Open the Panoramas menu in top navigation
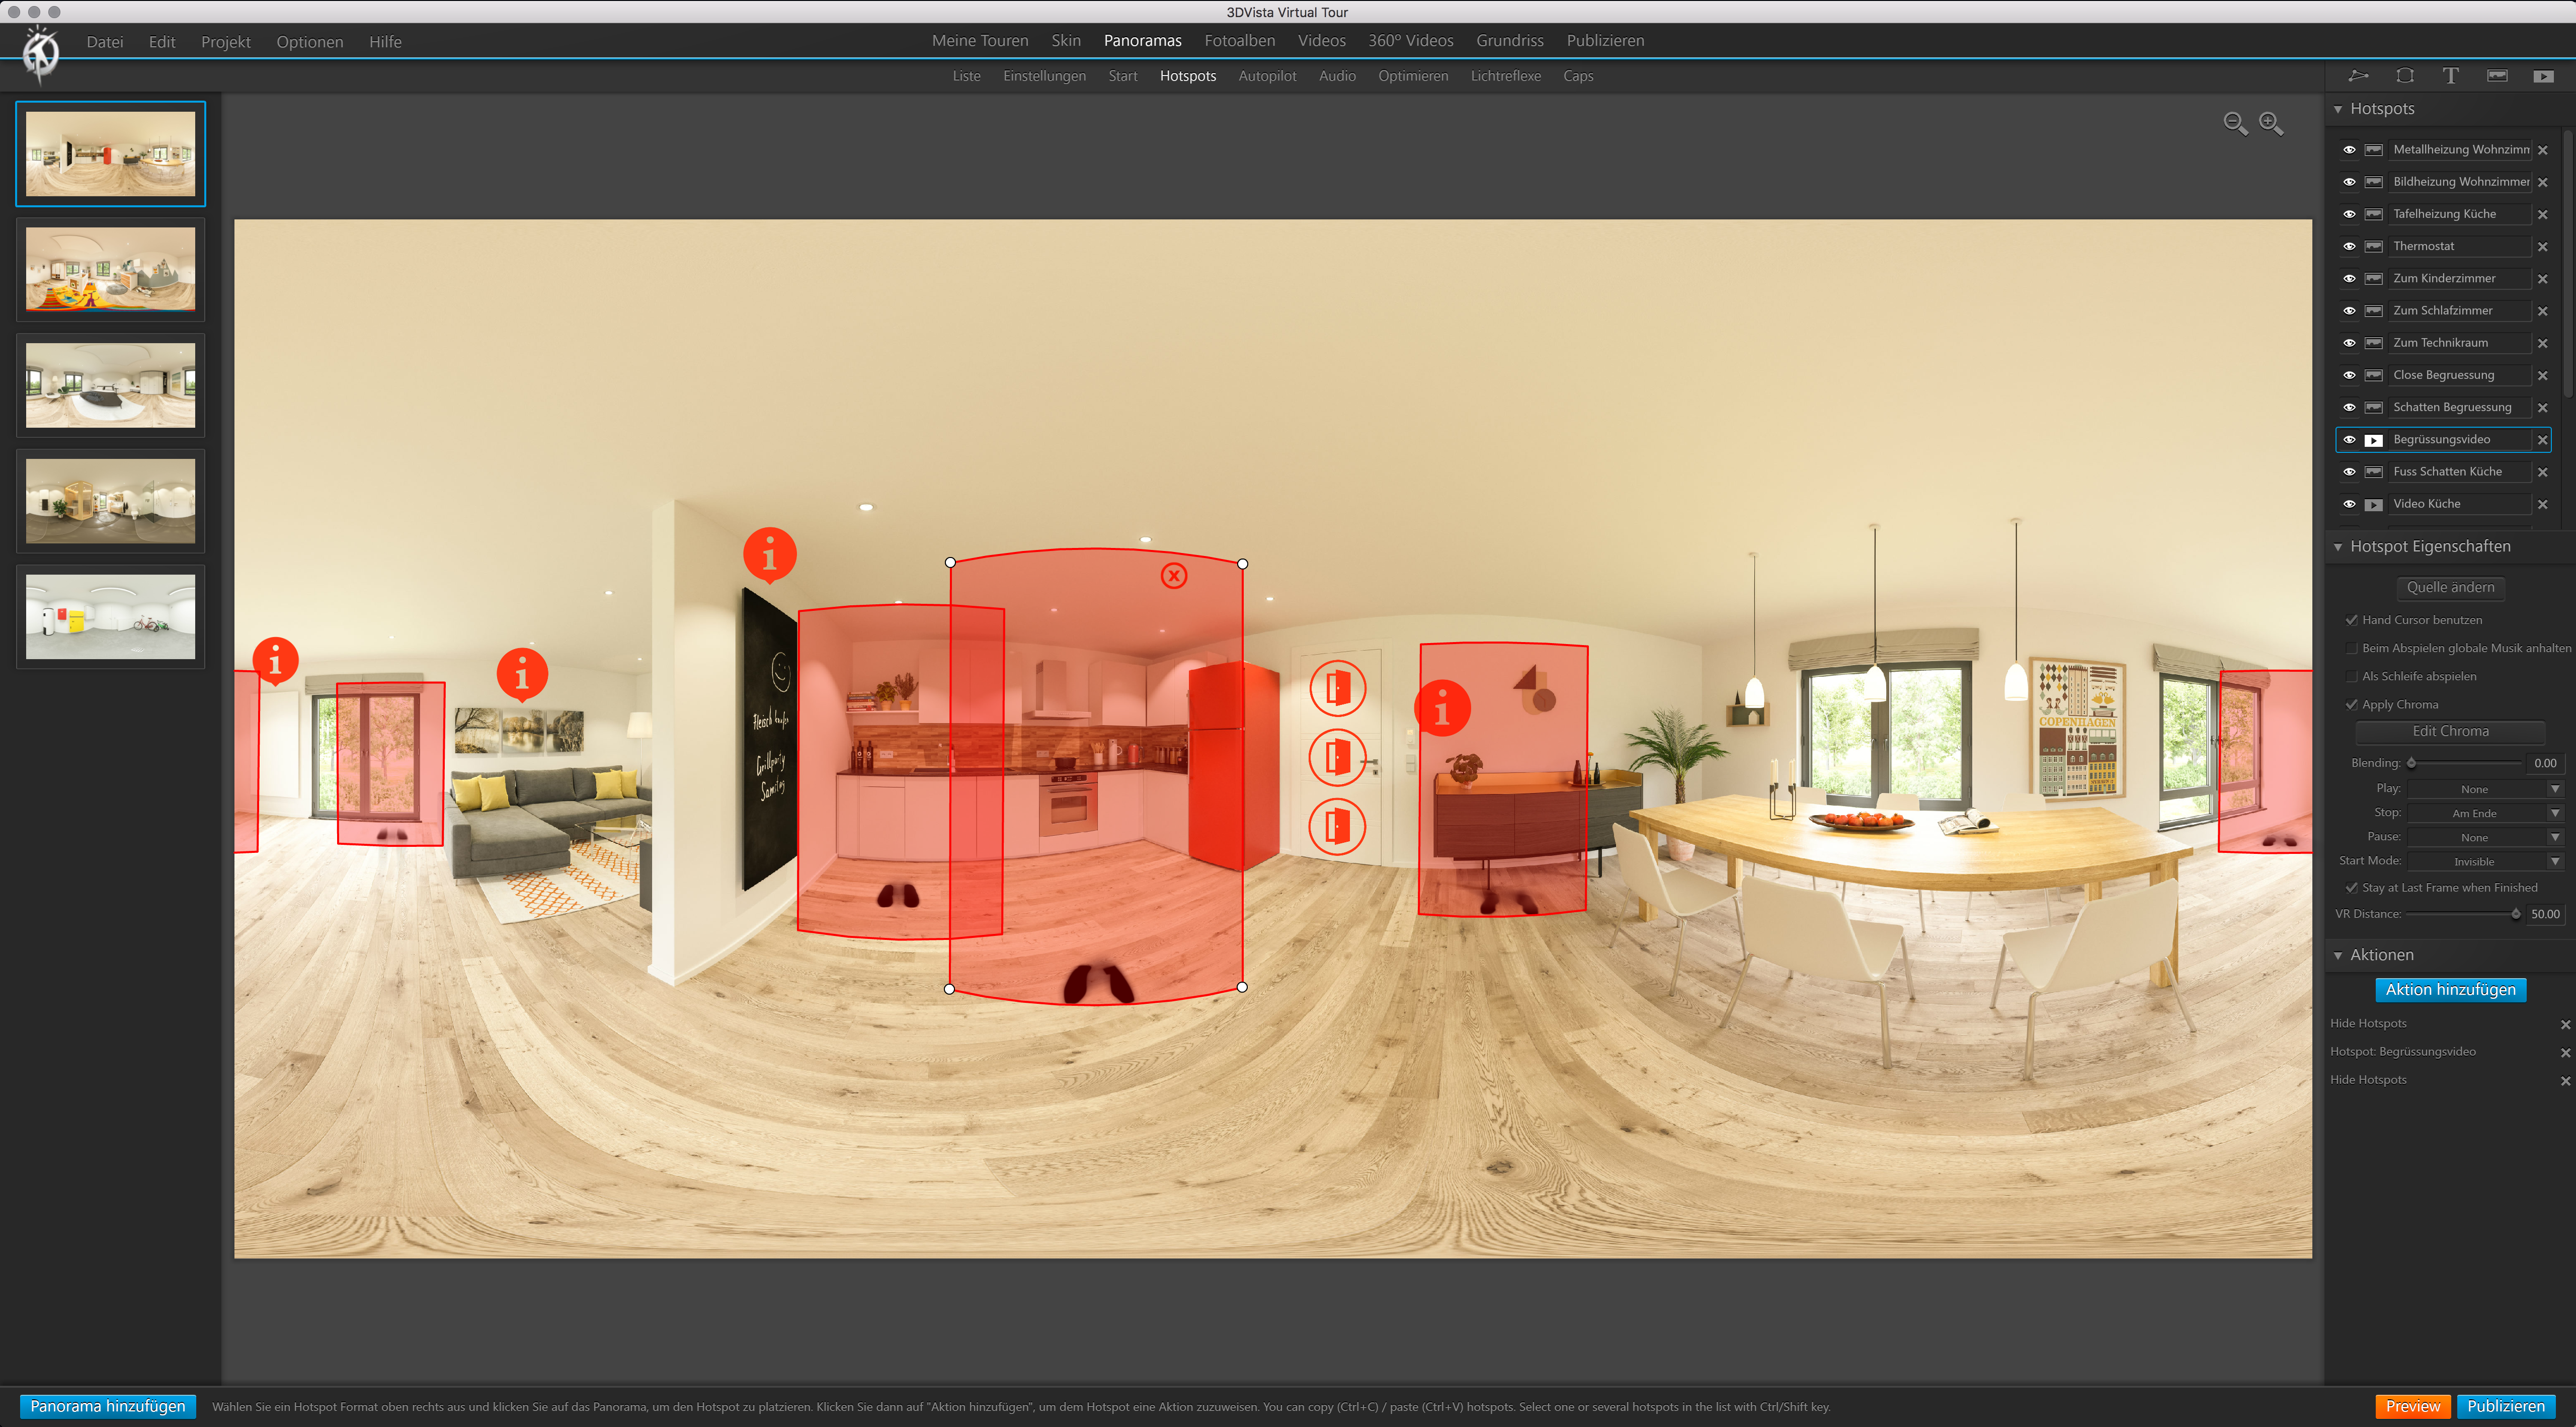 pos(1141,40)
